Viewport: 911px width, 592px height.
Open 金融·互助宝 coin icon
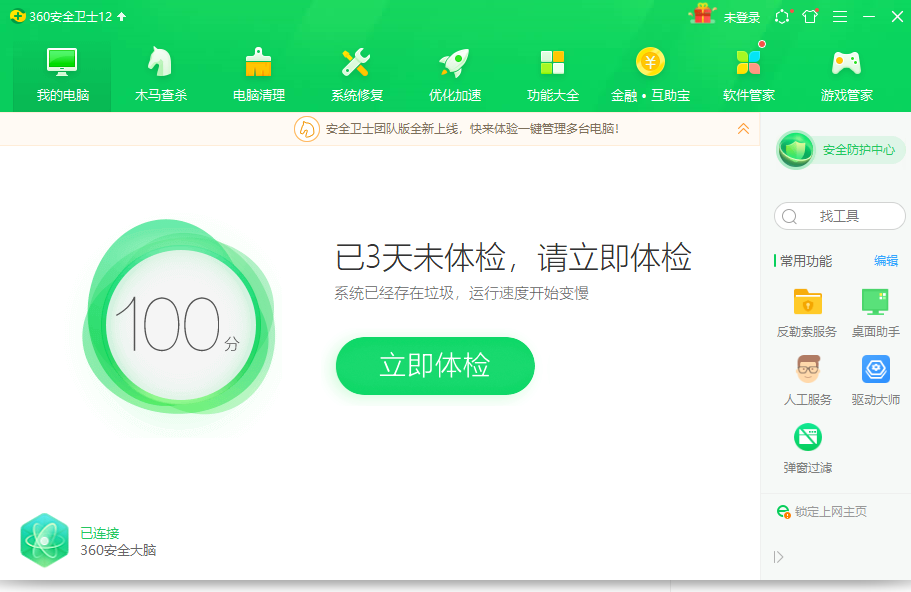[650, 62]
